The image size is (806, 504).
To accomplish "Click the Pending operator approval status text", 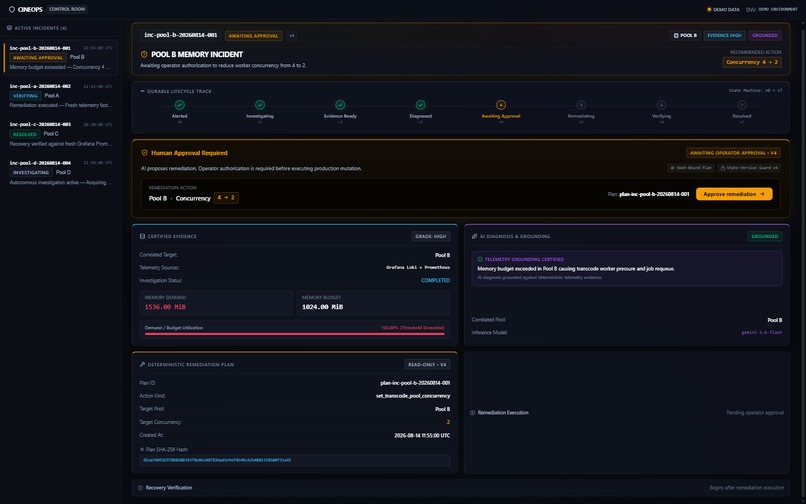I will point(755,412).
